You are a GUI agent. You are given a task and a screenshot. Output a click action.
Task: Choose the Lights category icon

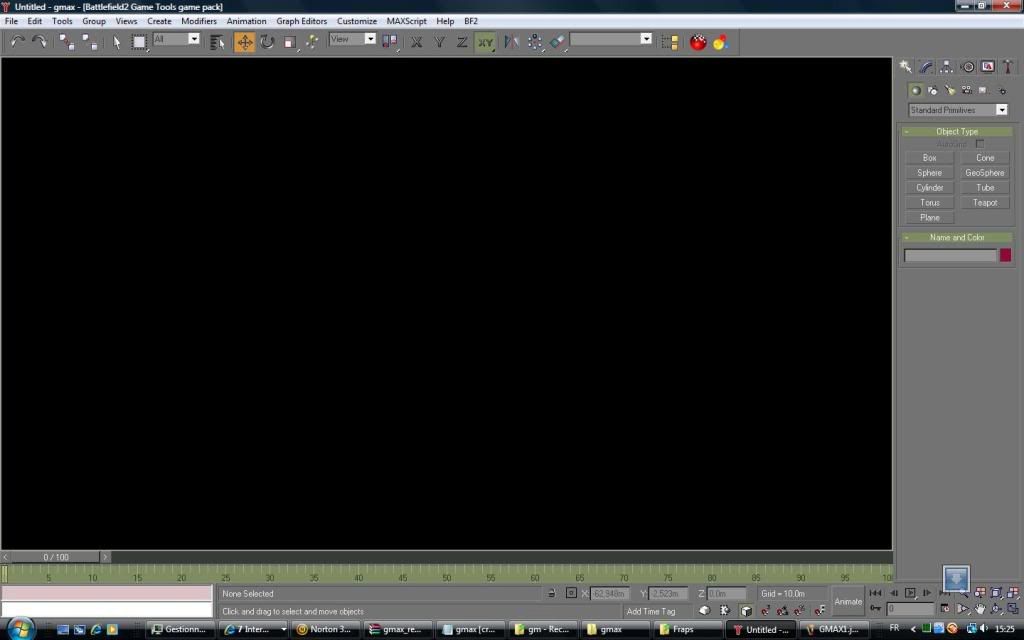[948, 90]
